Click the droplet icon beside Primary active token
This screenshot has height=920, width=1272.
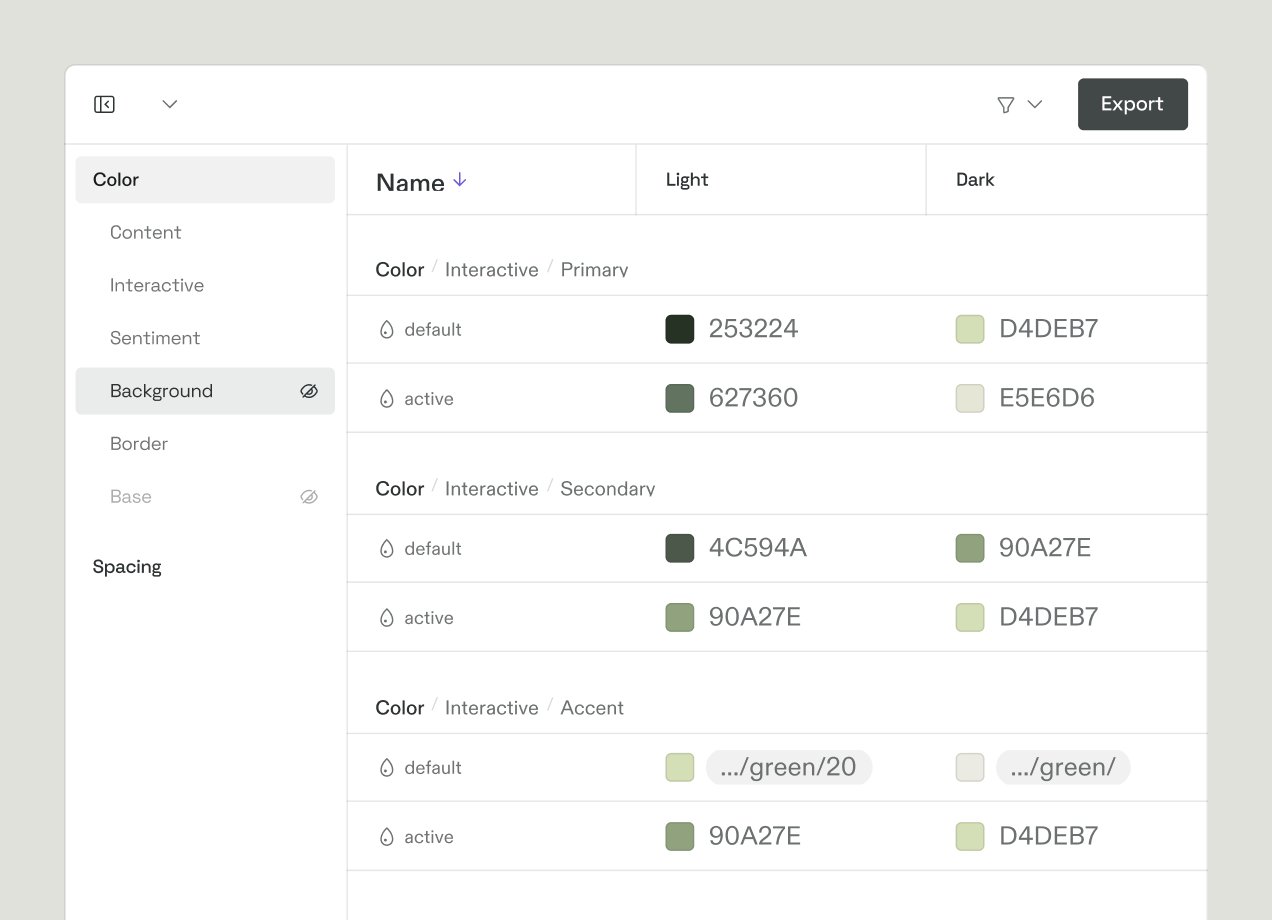click(387, 398)
